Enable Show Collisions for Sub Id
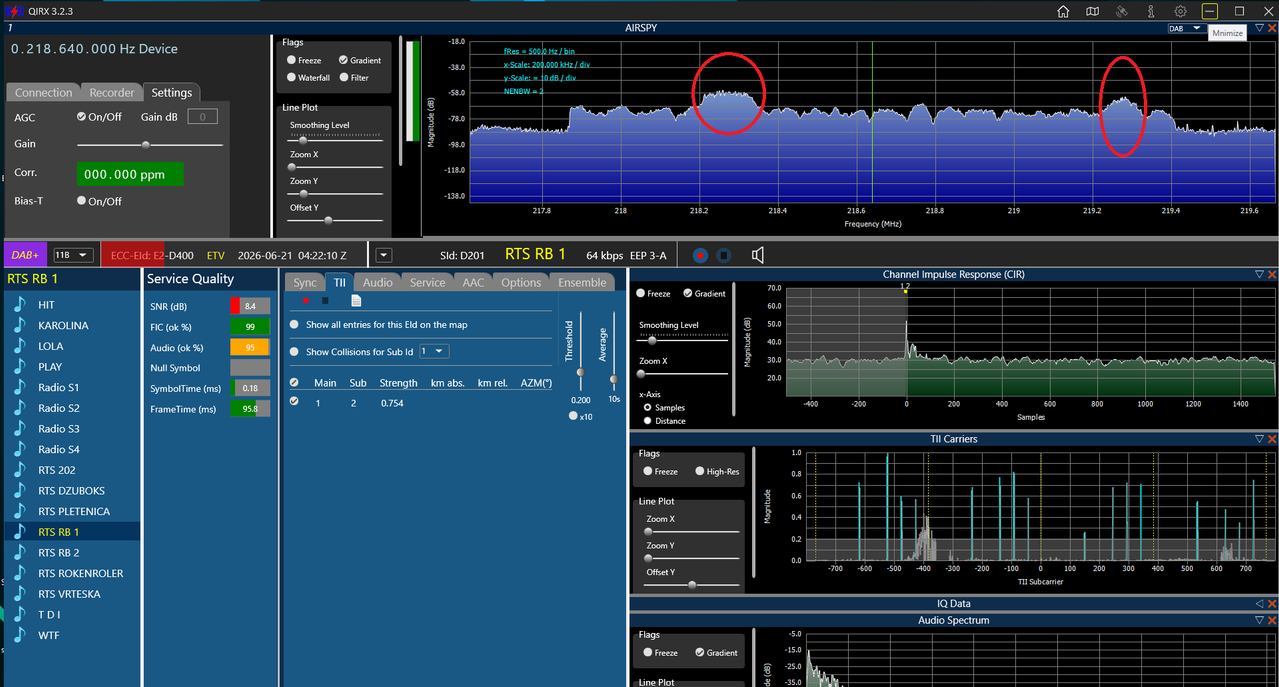 tap(294, 351)
